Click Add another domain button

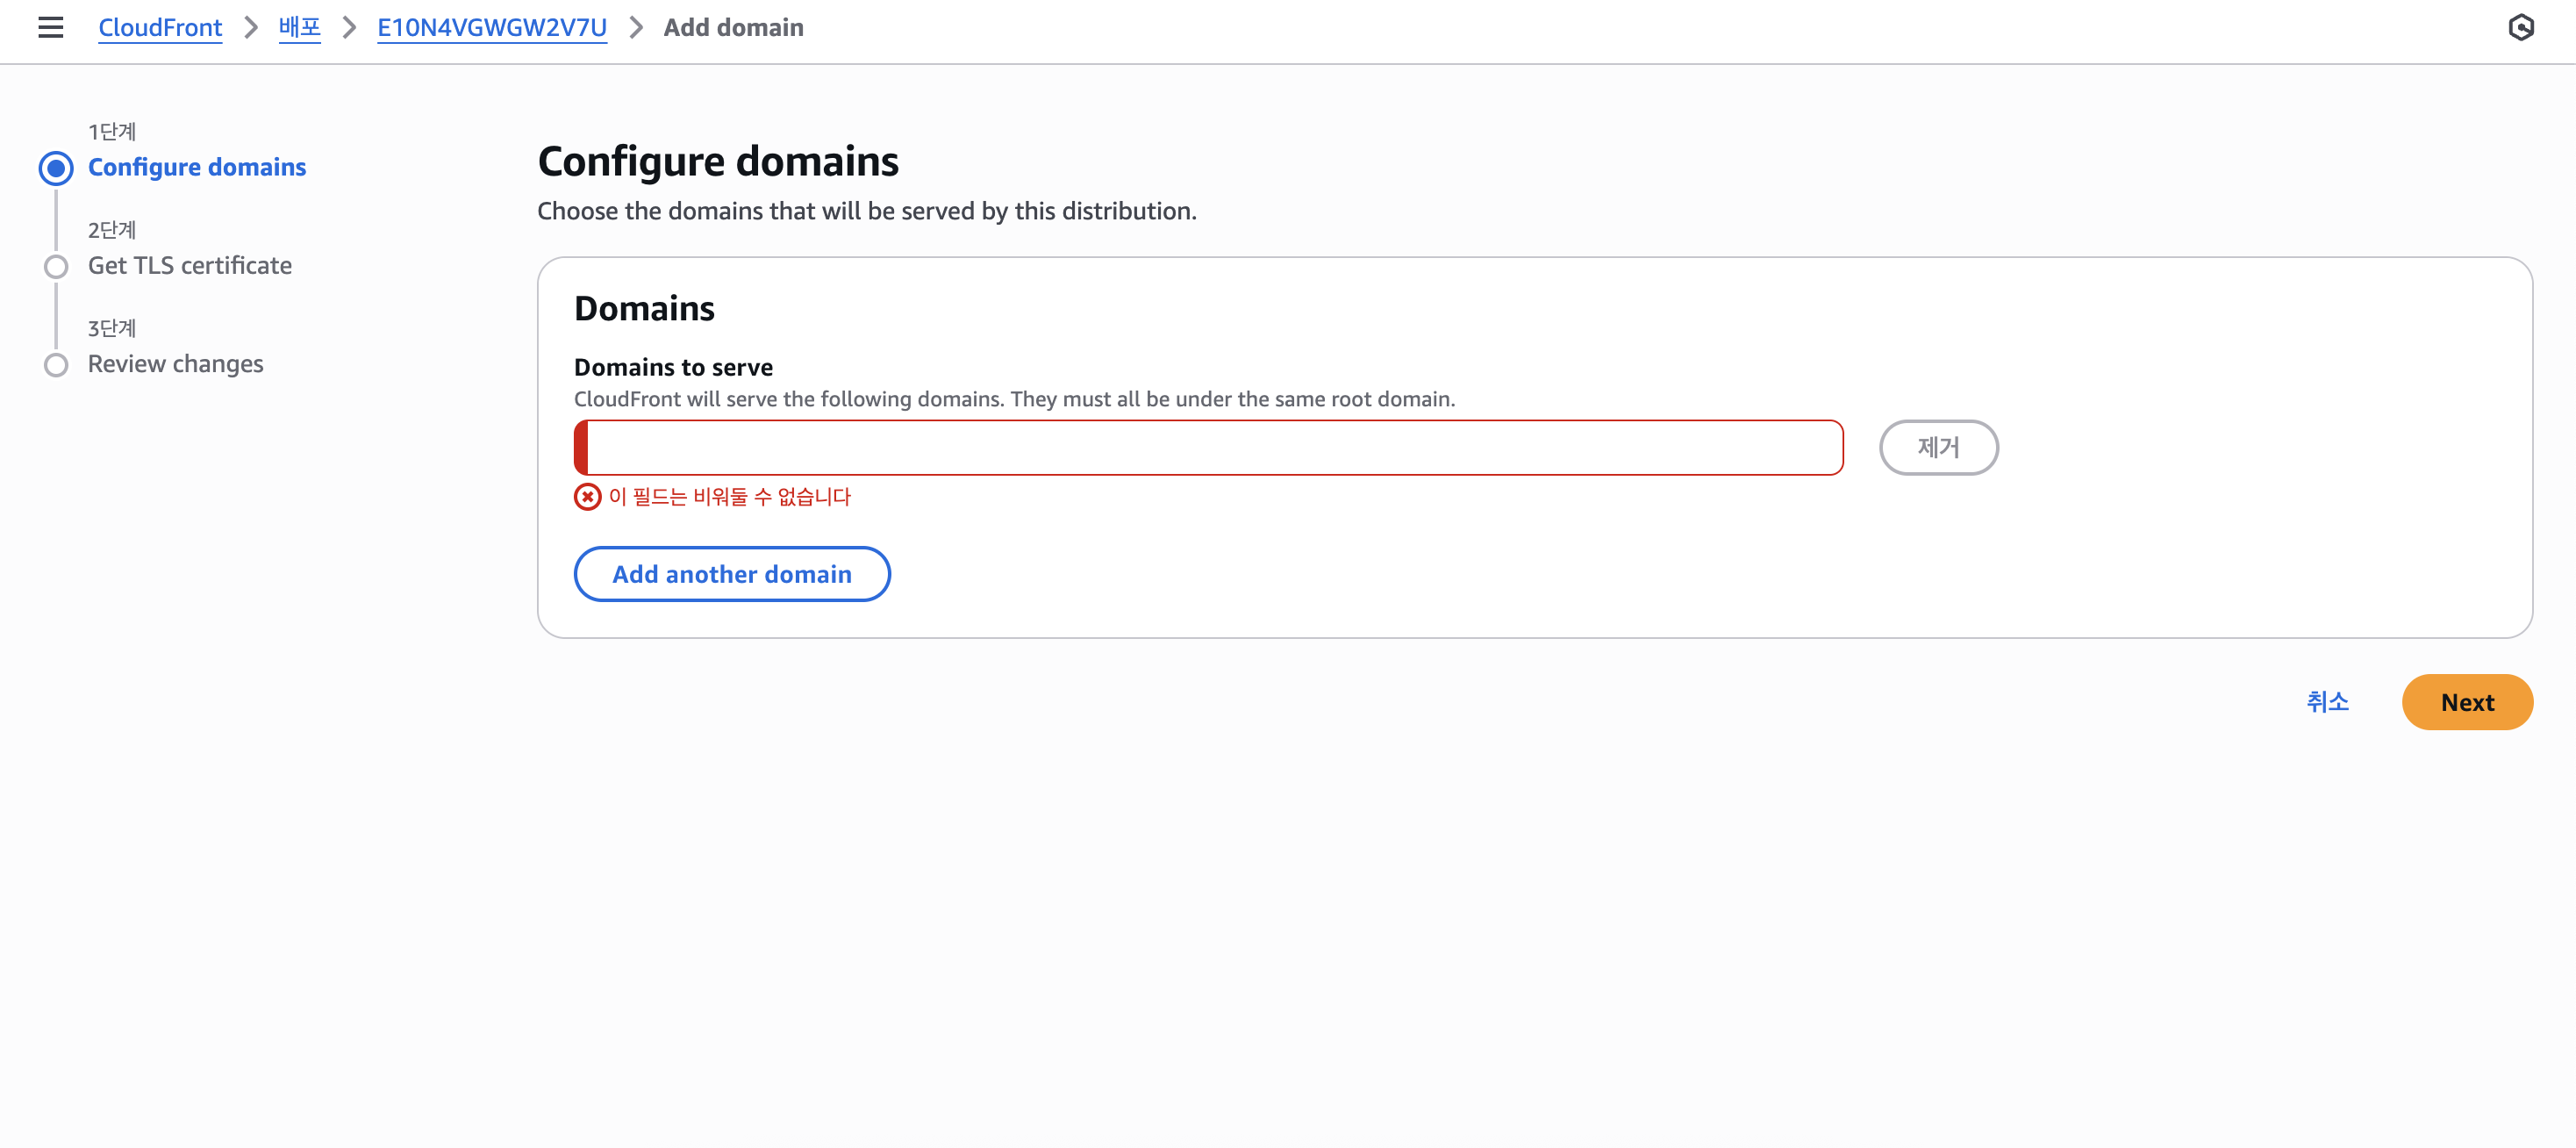[731, 574]
